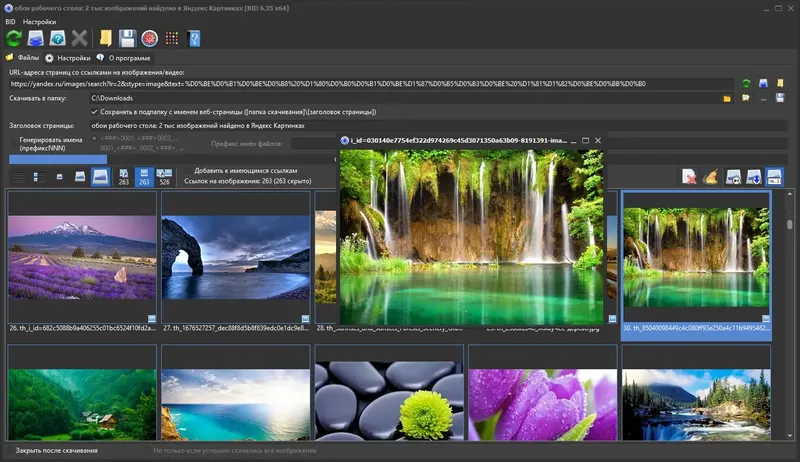Open the red gear settings icon in toolbar
This screenshot has height=462, width=800.
tap(149, 38)
